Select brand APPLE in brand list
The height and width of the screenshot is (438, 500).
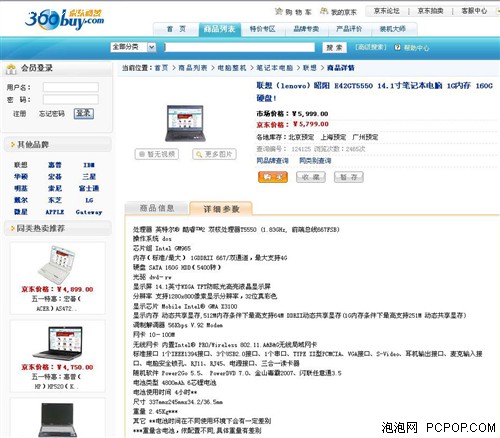[55, 212]
